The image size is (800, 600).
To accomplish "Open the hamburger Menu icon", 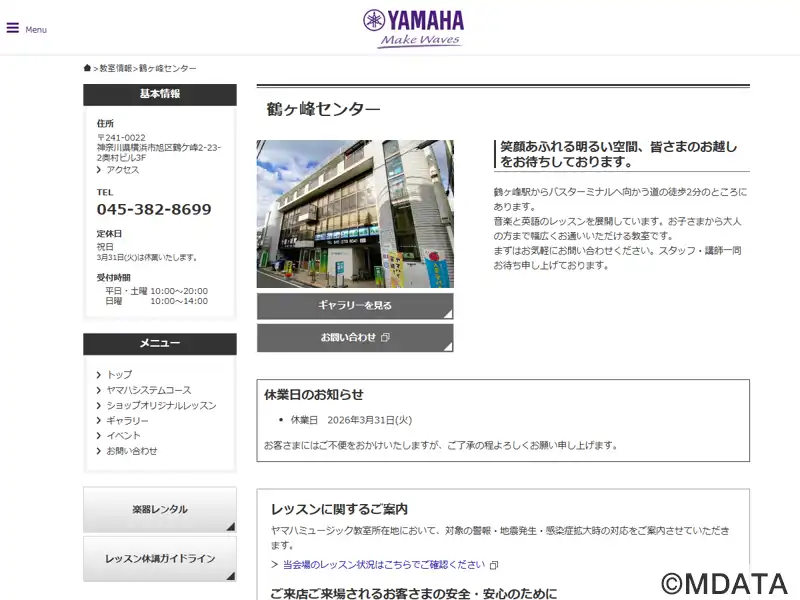I will click(13, 28).
